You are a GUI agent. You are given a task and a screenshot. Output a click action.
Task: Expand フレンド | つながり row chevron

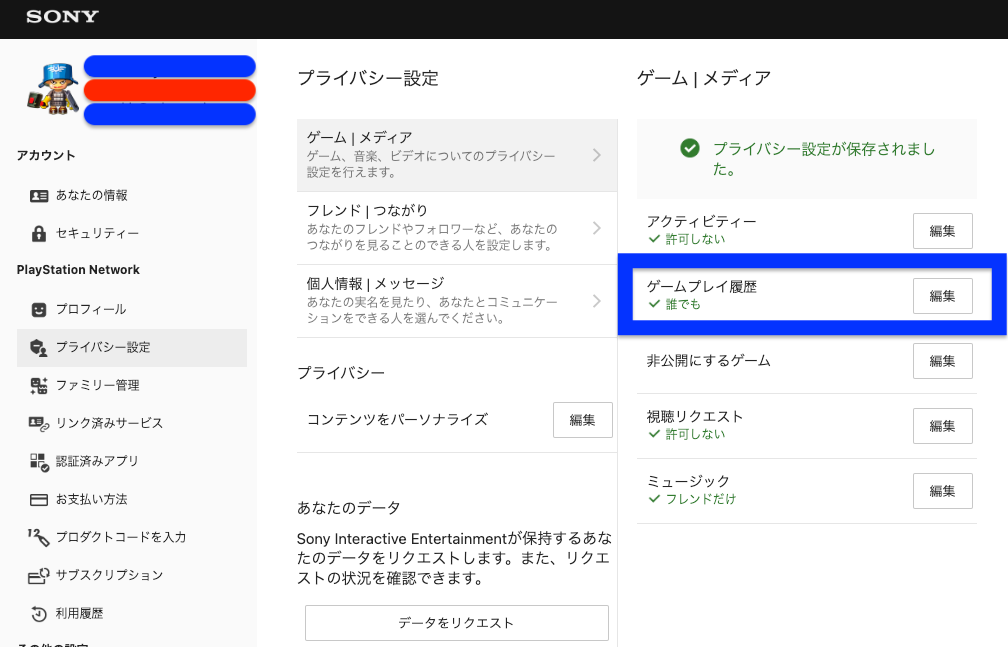click(597, 228)
